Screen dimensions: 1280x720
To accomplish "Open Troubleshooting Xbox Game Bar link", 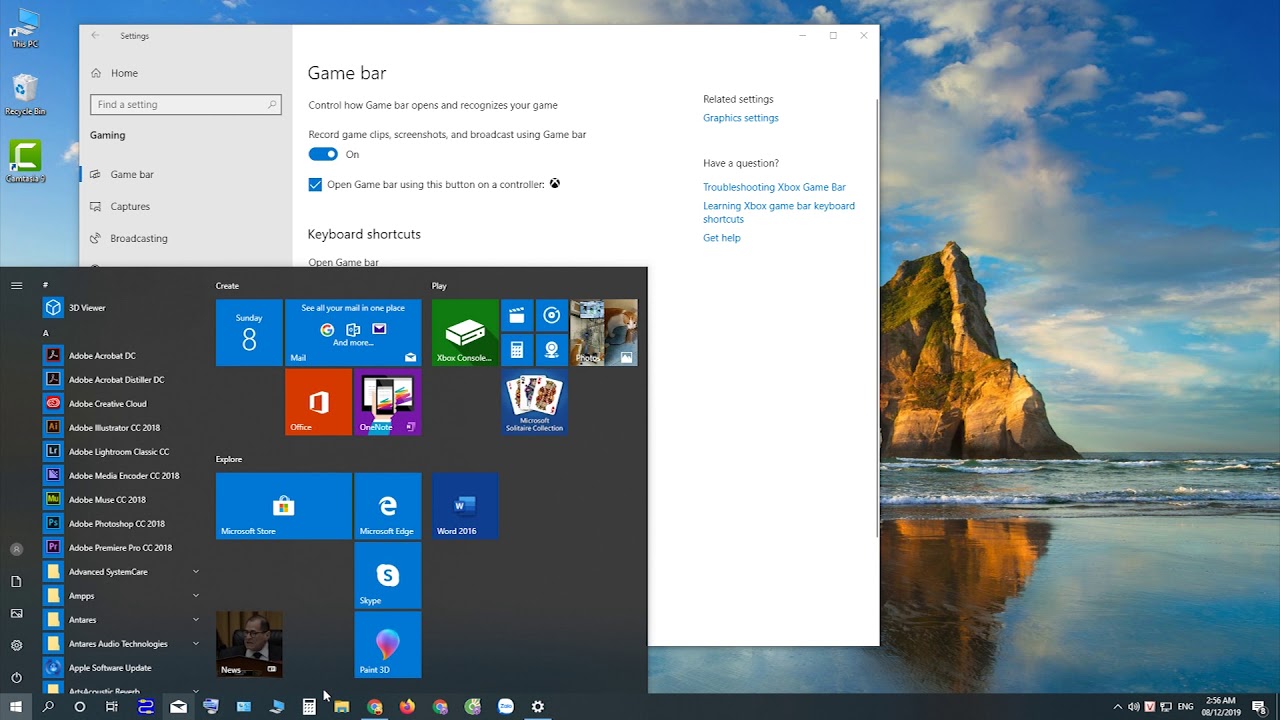I will [774, 187].
